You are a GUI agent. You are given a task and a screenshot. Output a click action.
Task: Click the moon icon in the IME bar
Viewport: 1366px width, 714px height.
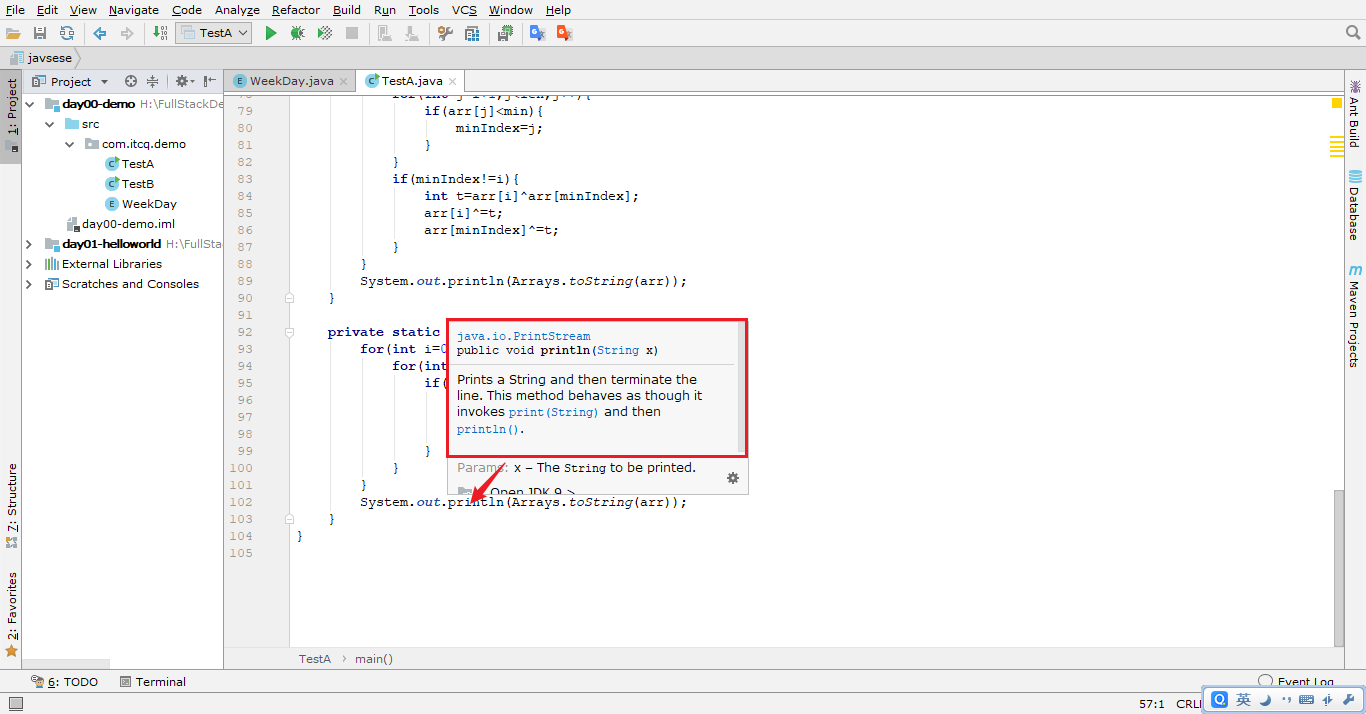(x=1264, y=700)
